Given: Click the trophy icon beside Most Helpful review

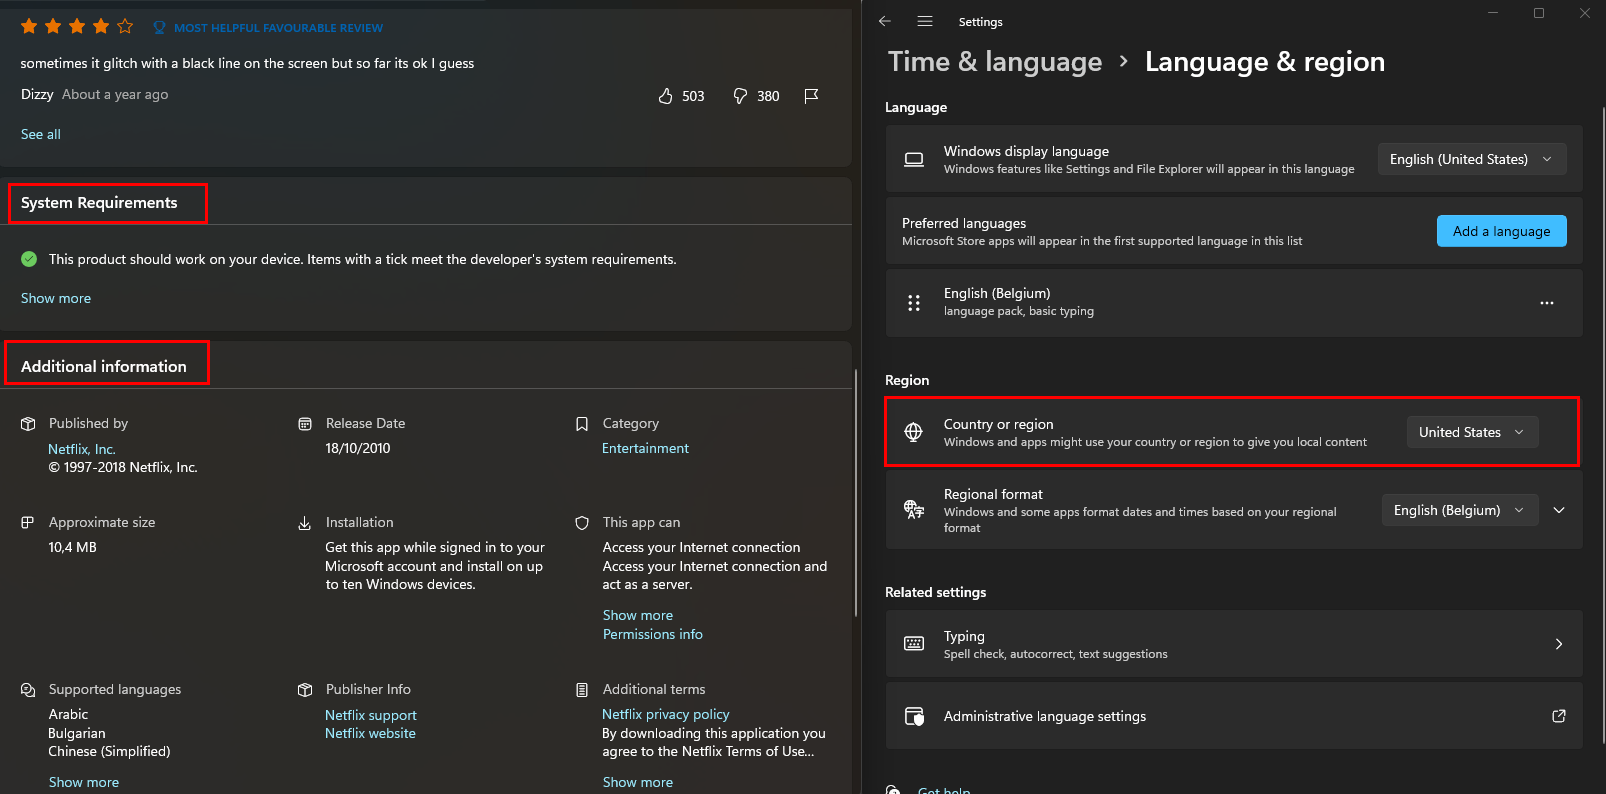Looking at the screenshot, I should (x=159, y=27).
